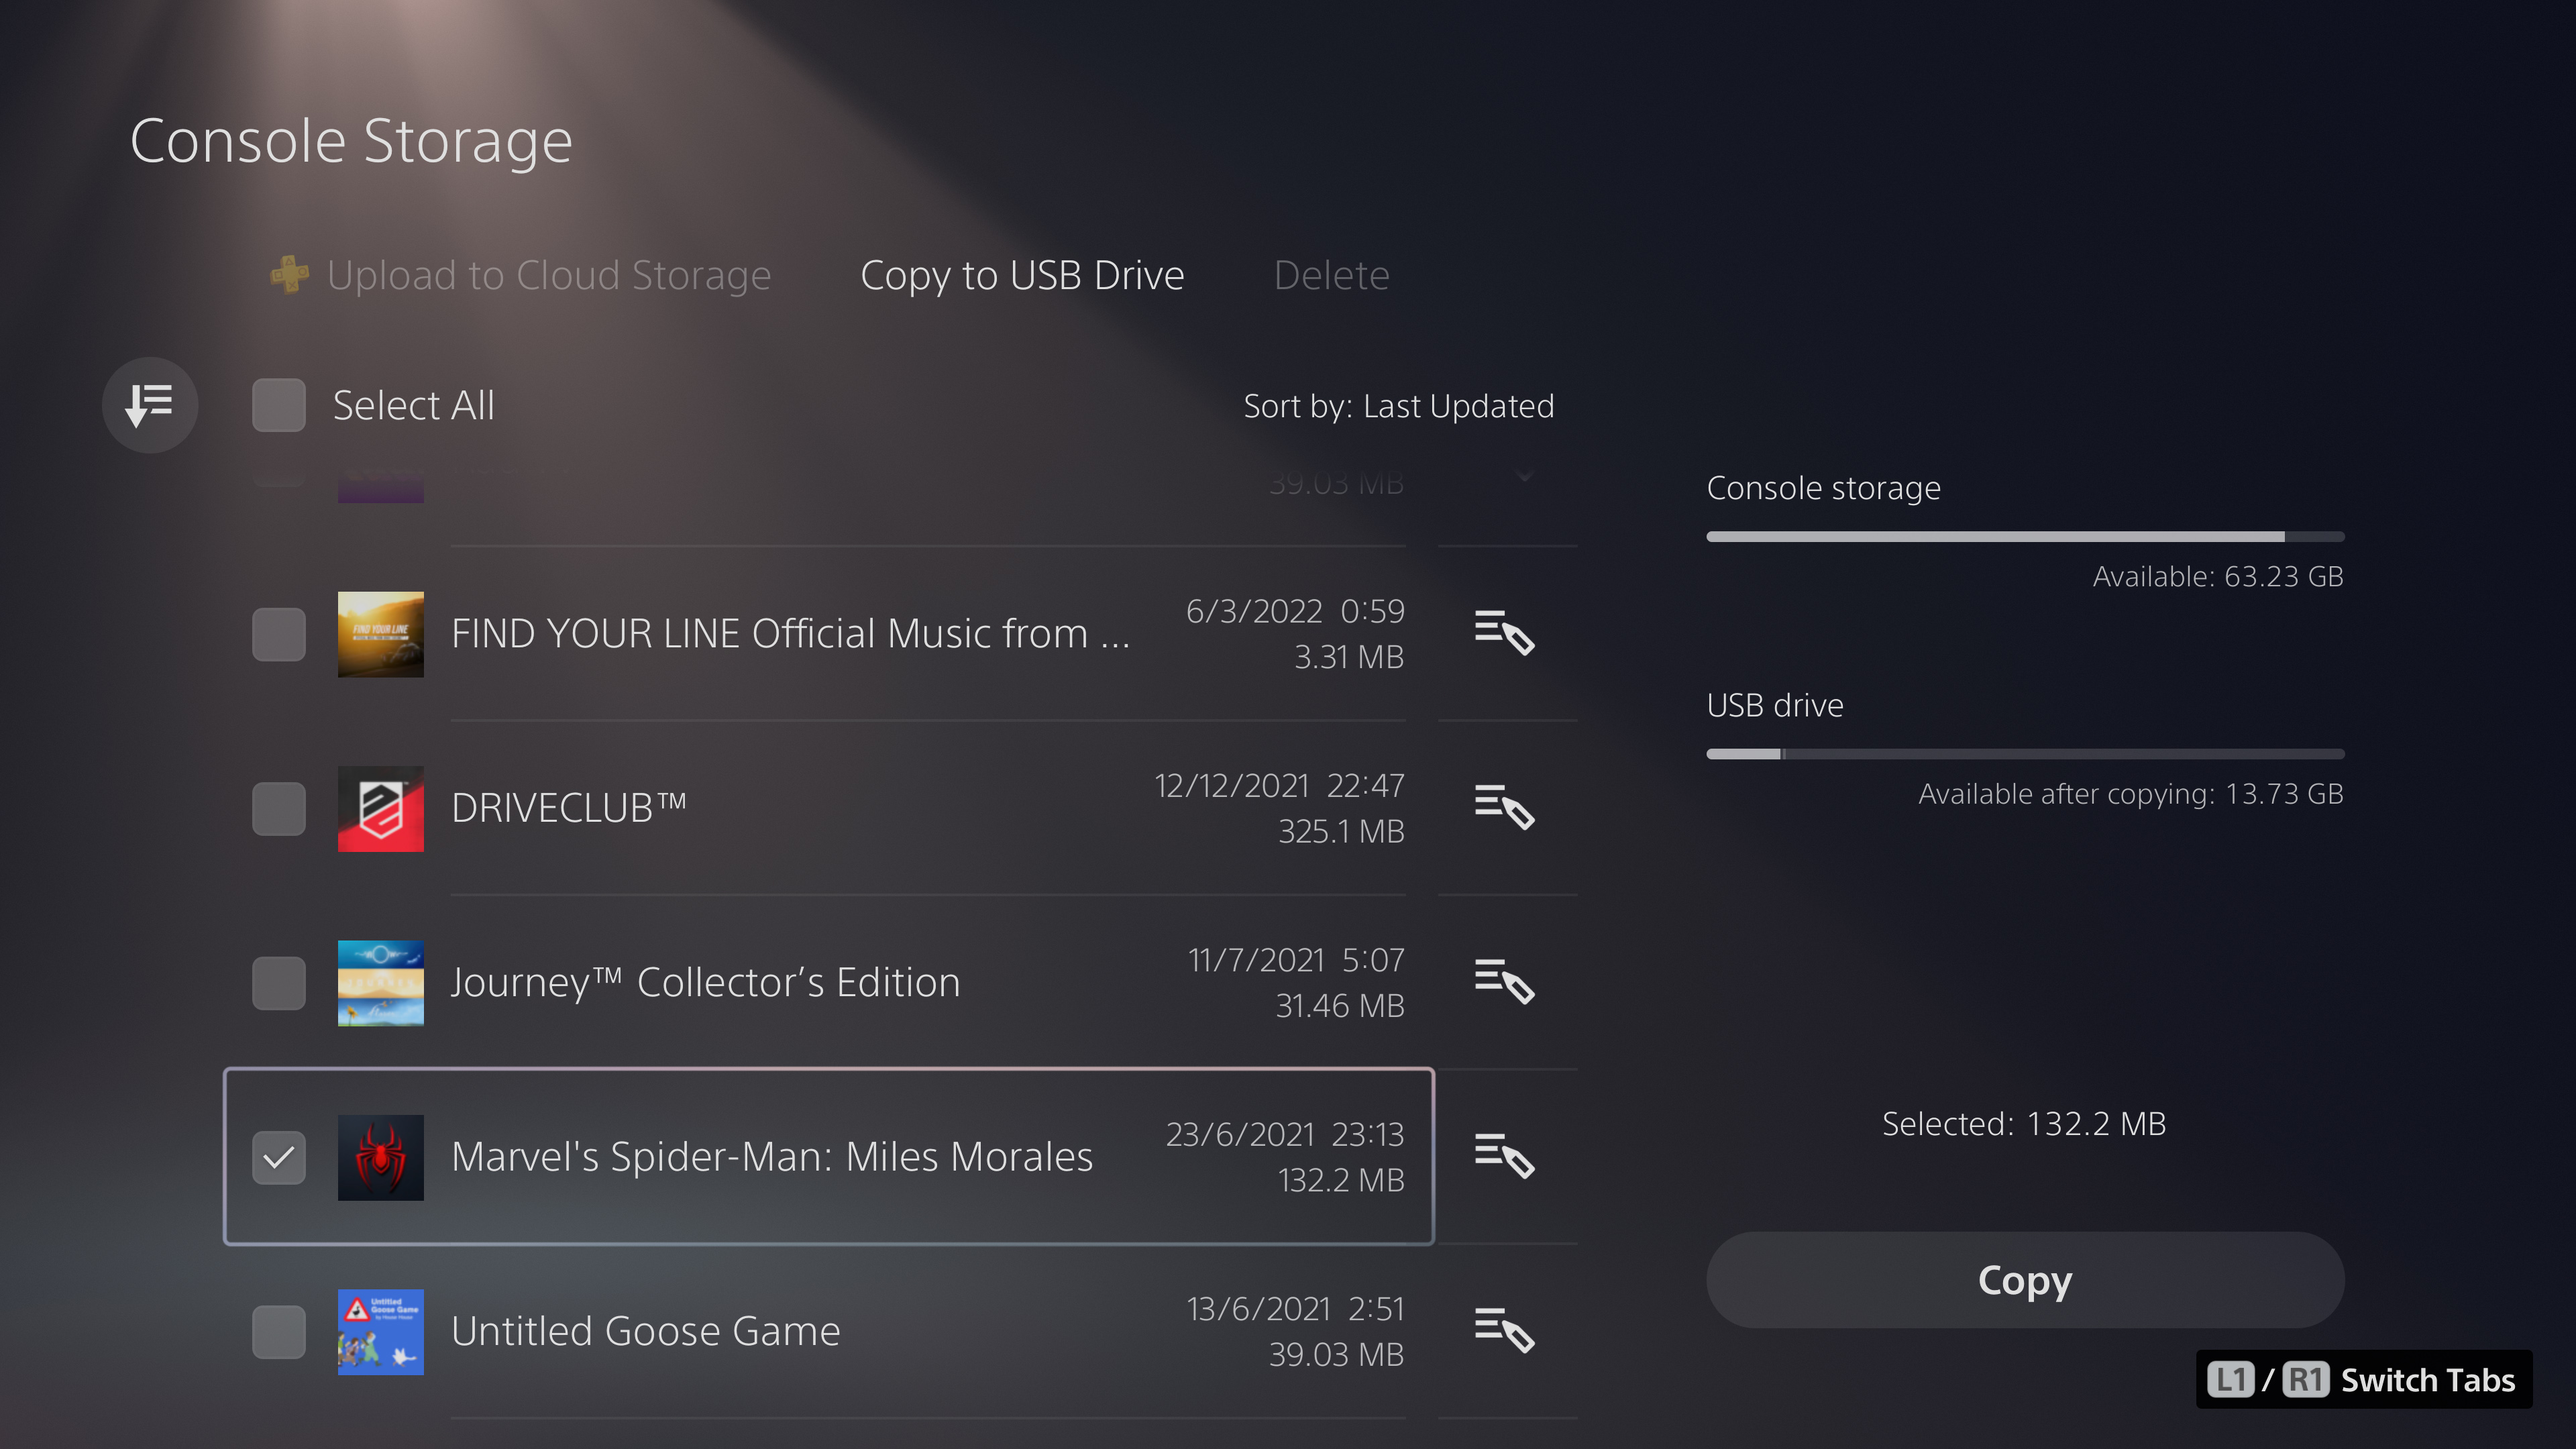This screenshot has width=2576, height=1449.
Task: Open the Copy to USB Drive tab
Action: pyautogui.click(x=1022, y=275)
